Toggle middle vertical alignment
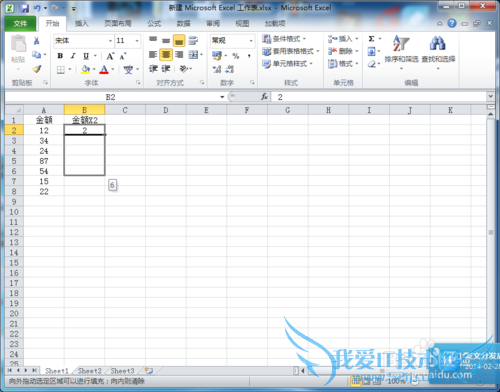500x392 pixels. (166, 40)
